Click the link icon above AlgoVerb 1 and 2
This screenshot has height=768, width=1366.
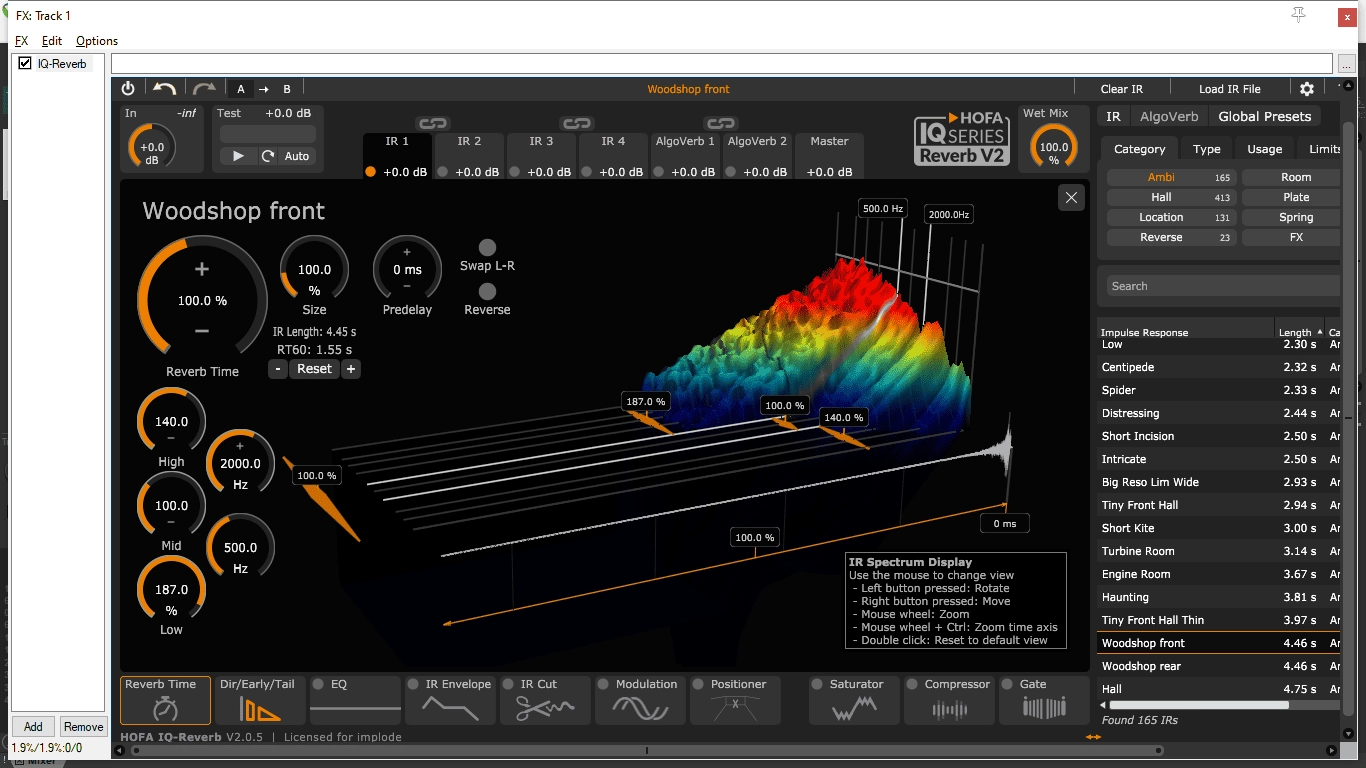(x=721, y=124)
